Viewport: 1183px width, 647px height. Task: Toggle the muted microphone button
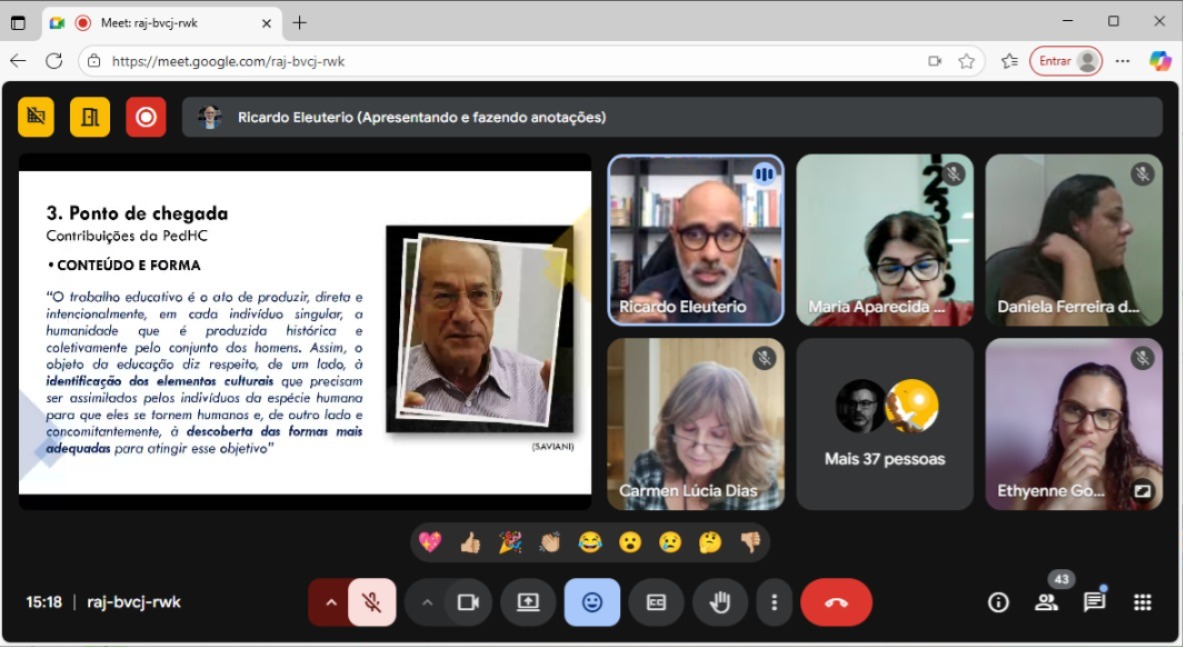pos(371,602)
